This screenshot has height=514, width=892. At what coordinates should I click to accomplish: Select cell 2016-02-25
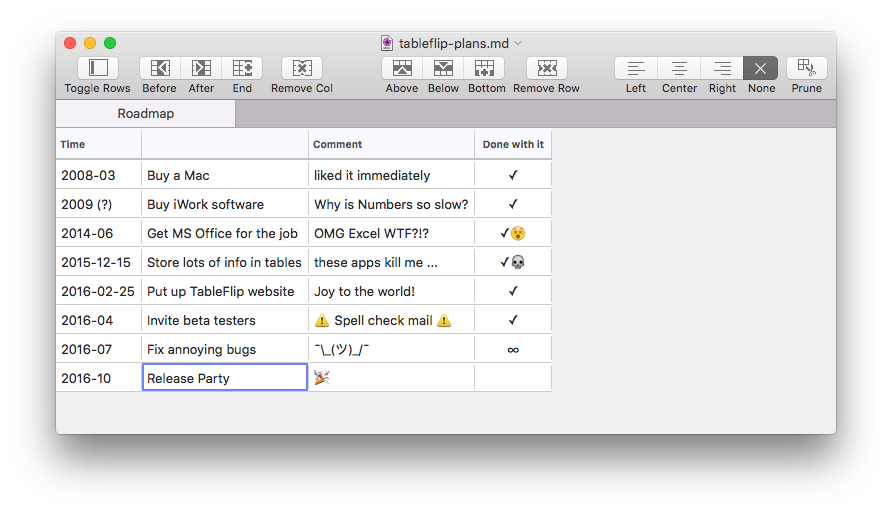[x=98, y=291]
